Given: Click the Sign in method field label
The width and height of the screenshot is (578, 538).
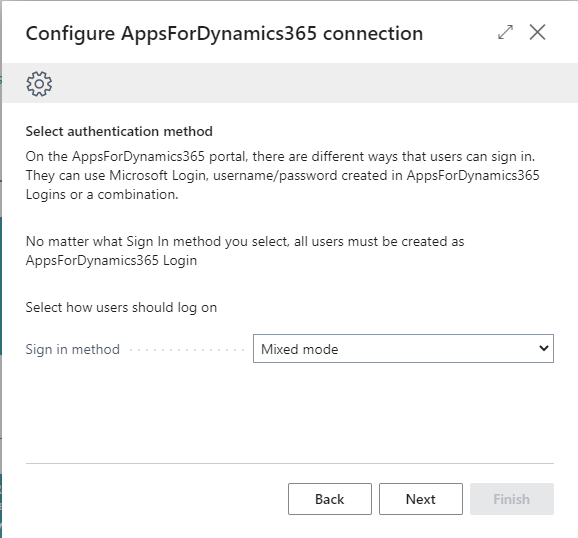Looking at the screenshot, I should (73, 349).
